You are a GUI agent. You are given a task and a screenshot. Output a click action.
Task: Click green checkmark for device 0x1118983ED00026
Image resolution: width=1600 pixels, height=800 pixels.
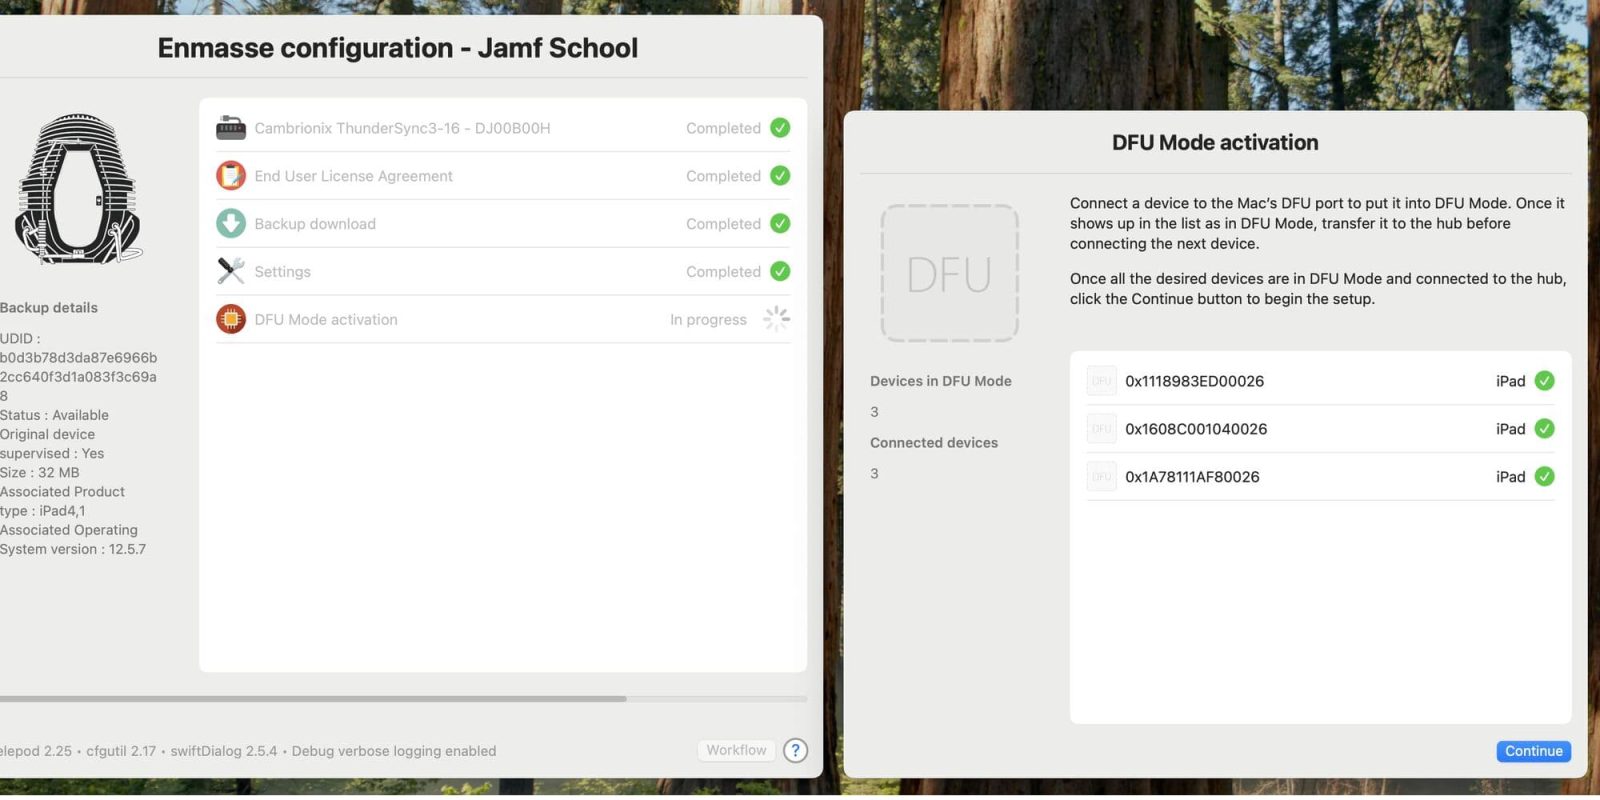(1544, 381)
